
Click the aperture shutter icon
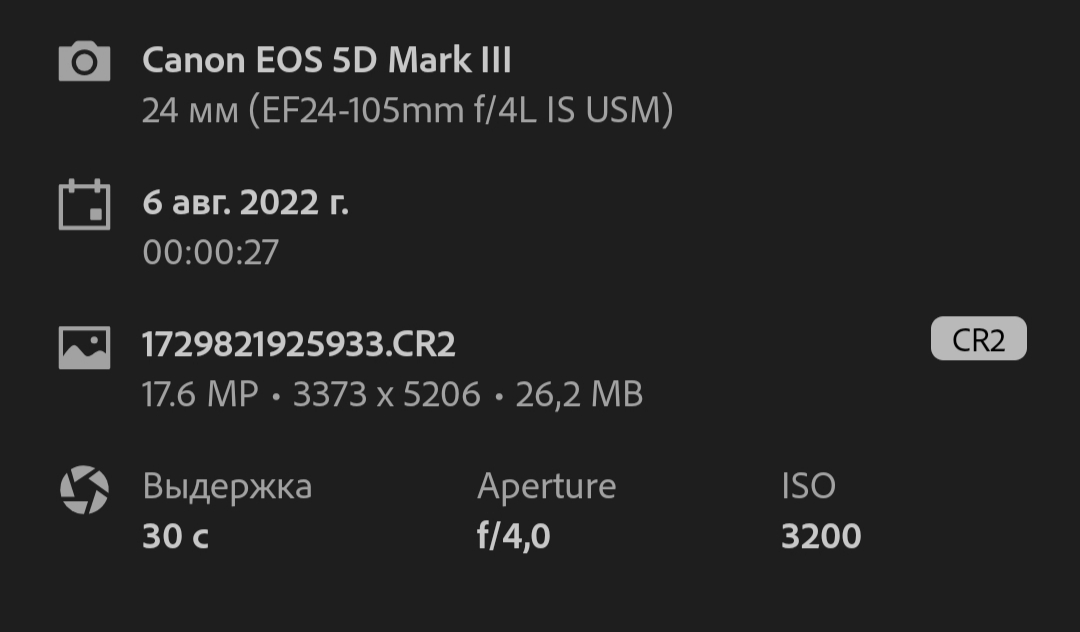tap(84, 490)
